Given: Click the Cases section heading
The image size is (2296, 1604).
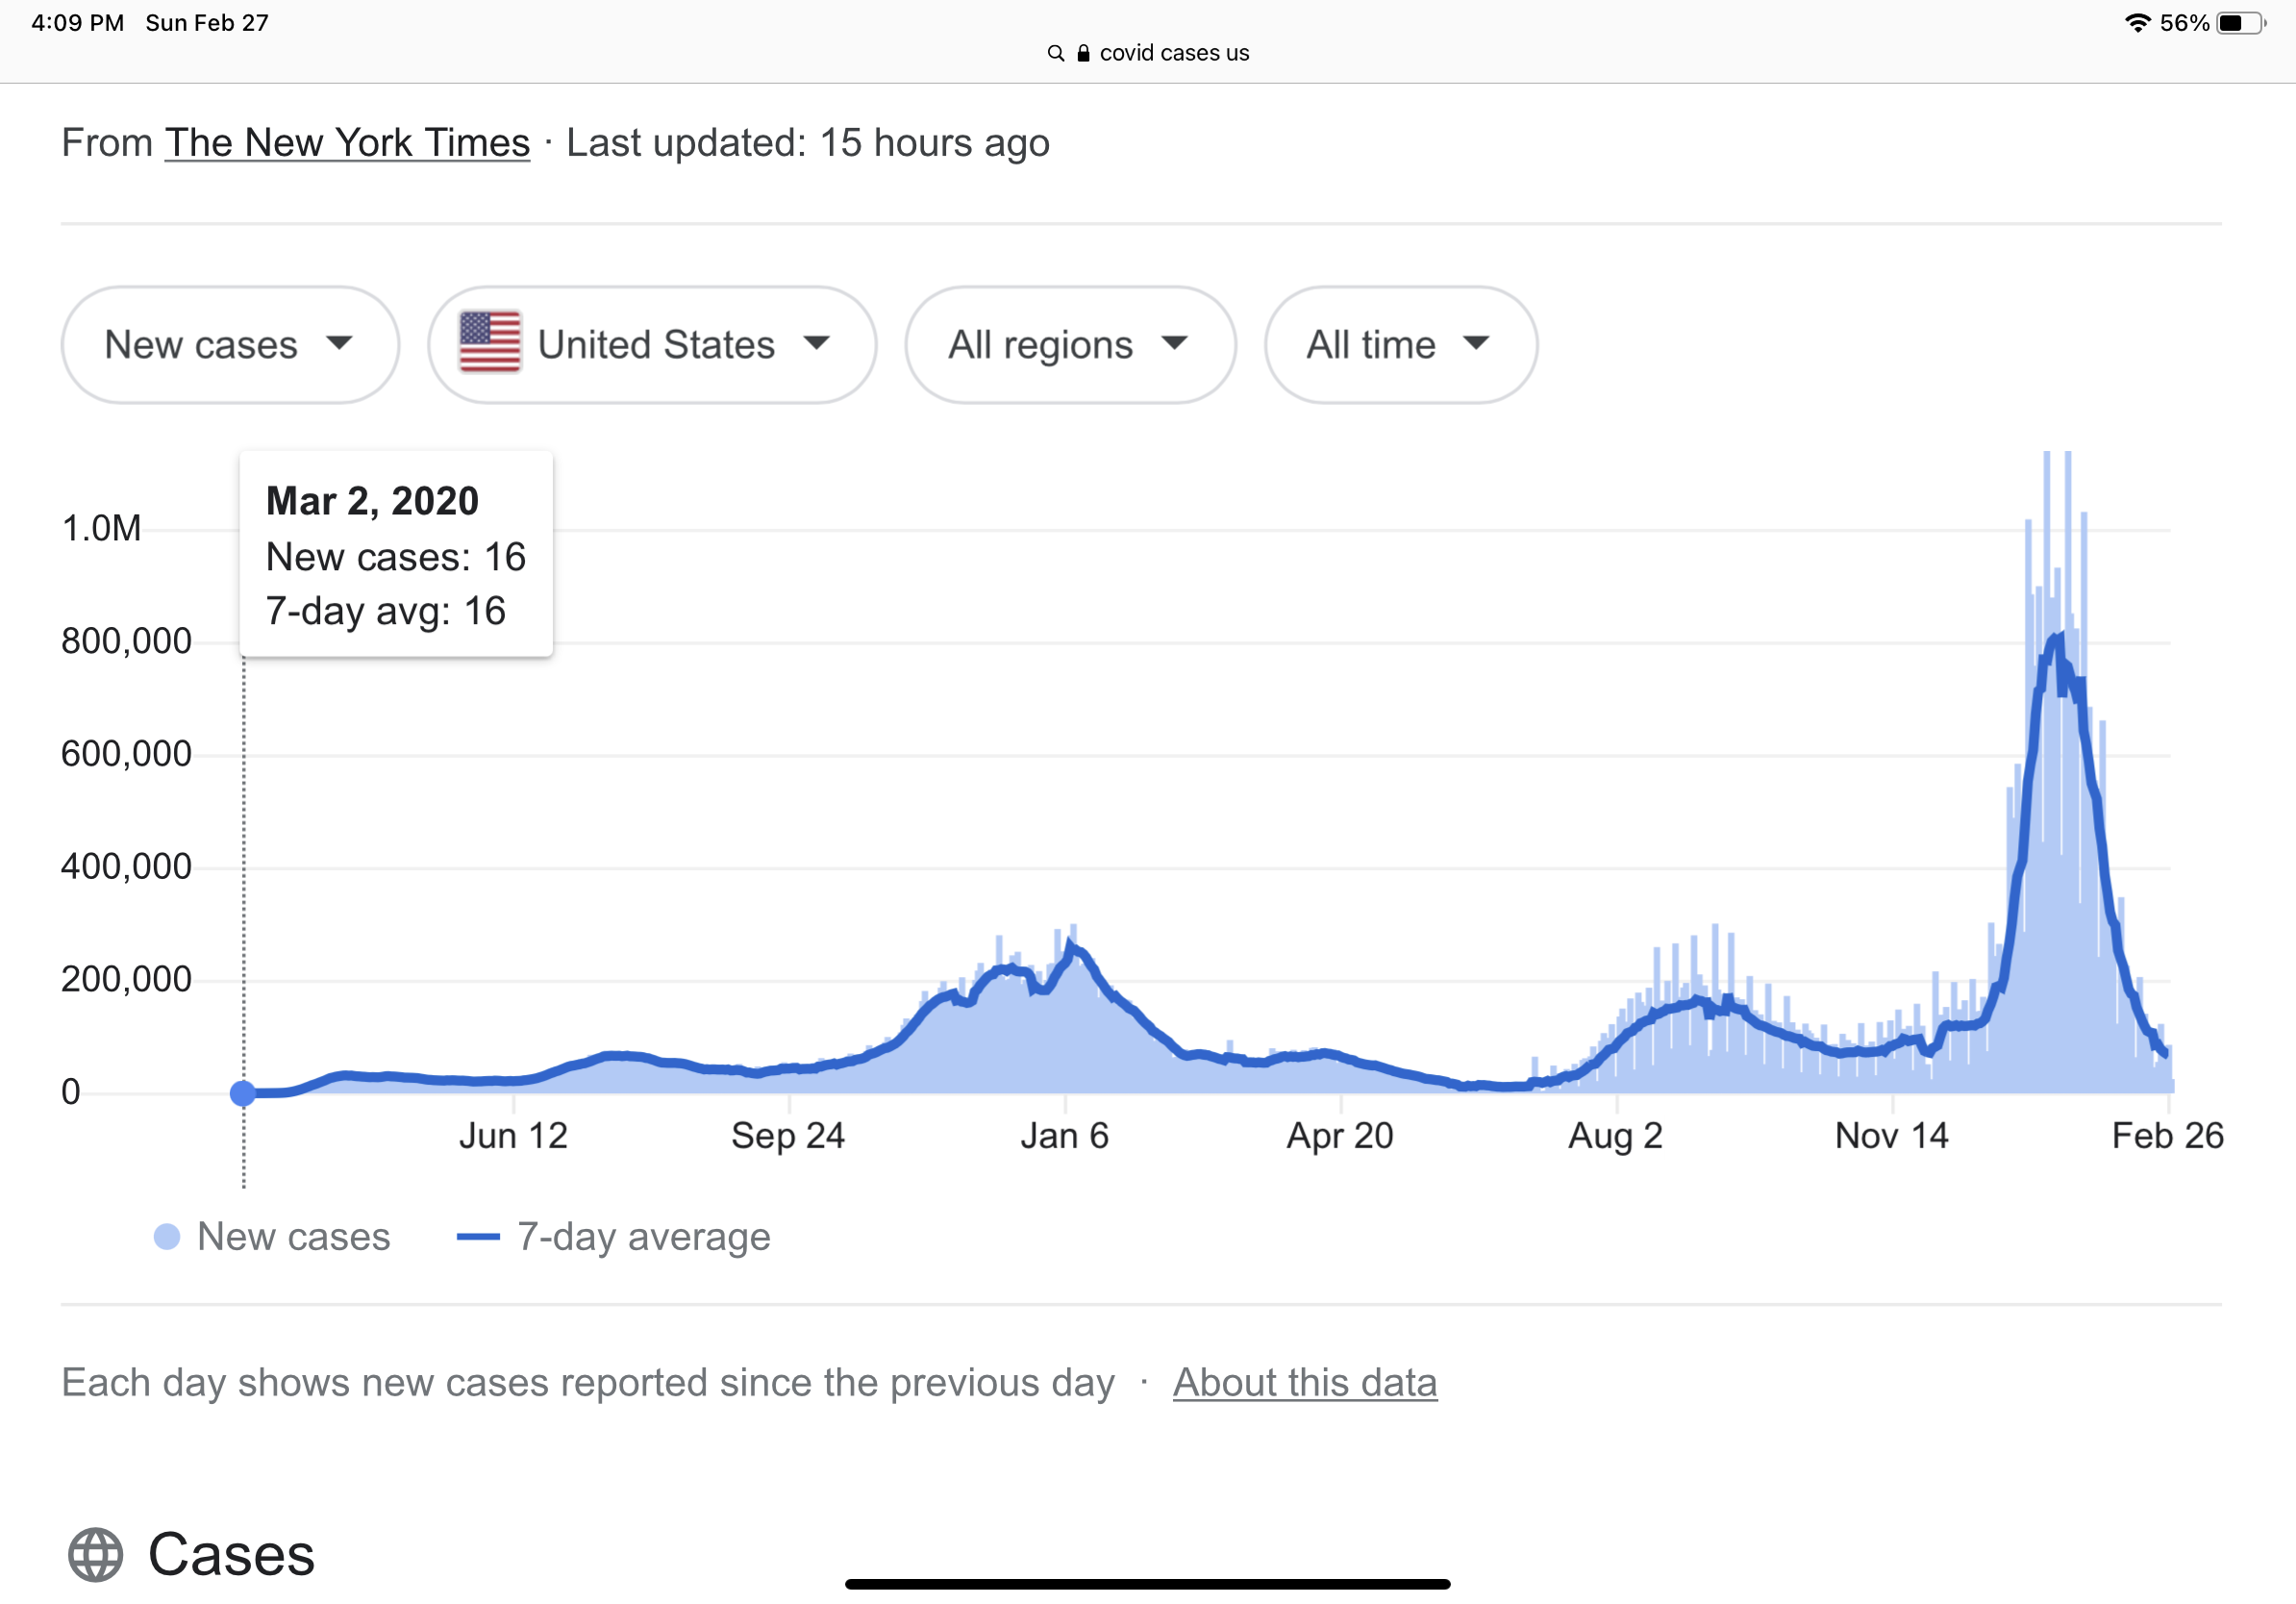Looking at the screenshot, I should point(231,1554).
